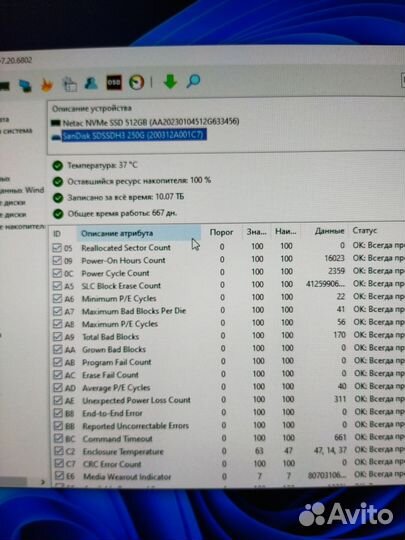The height and width of the screenshot is (540, 405).
Task: Click the green down-arrow update icon
Action: click(x=170, y=81)
